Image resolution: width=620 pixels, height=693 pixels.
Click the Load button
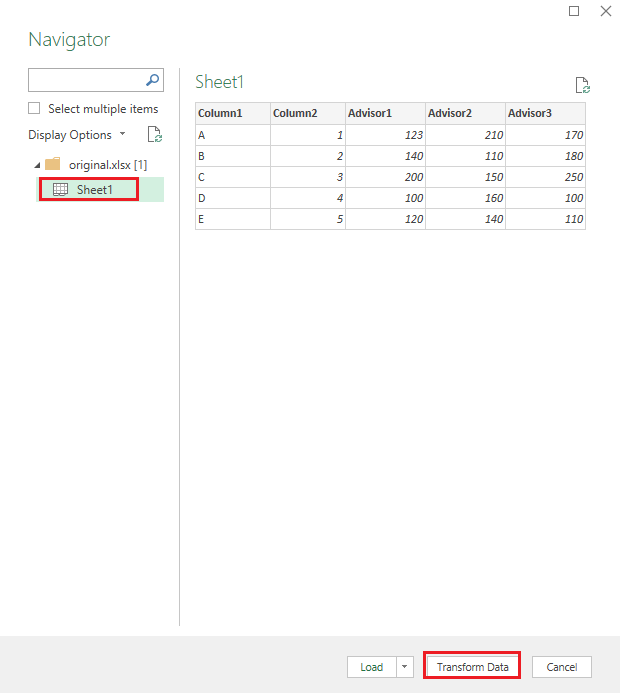pos(372,667)
